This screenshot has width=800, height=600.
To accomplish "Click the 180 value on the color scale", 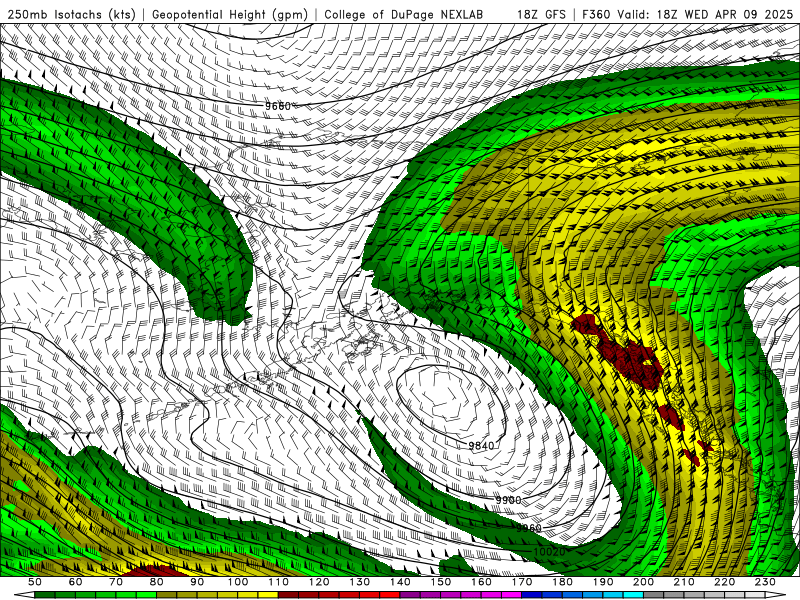I will click(x=562, y=582).
